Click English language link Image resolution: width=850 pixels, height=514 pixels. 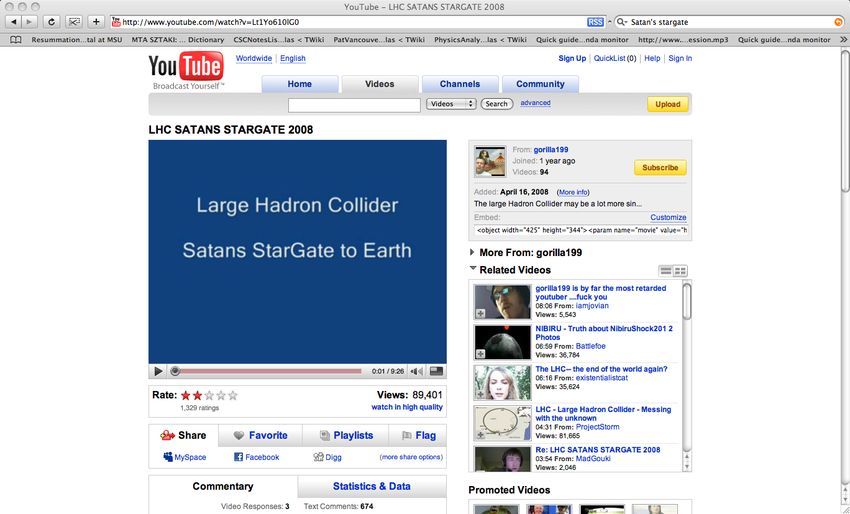pyautogui.click(x=293, y=58)
